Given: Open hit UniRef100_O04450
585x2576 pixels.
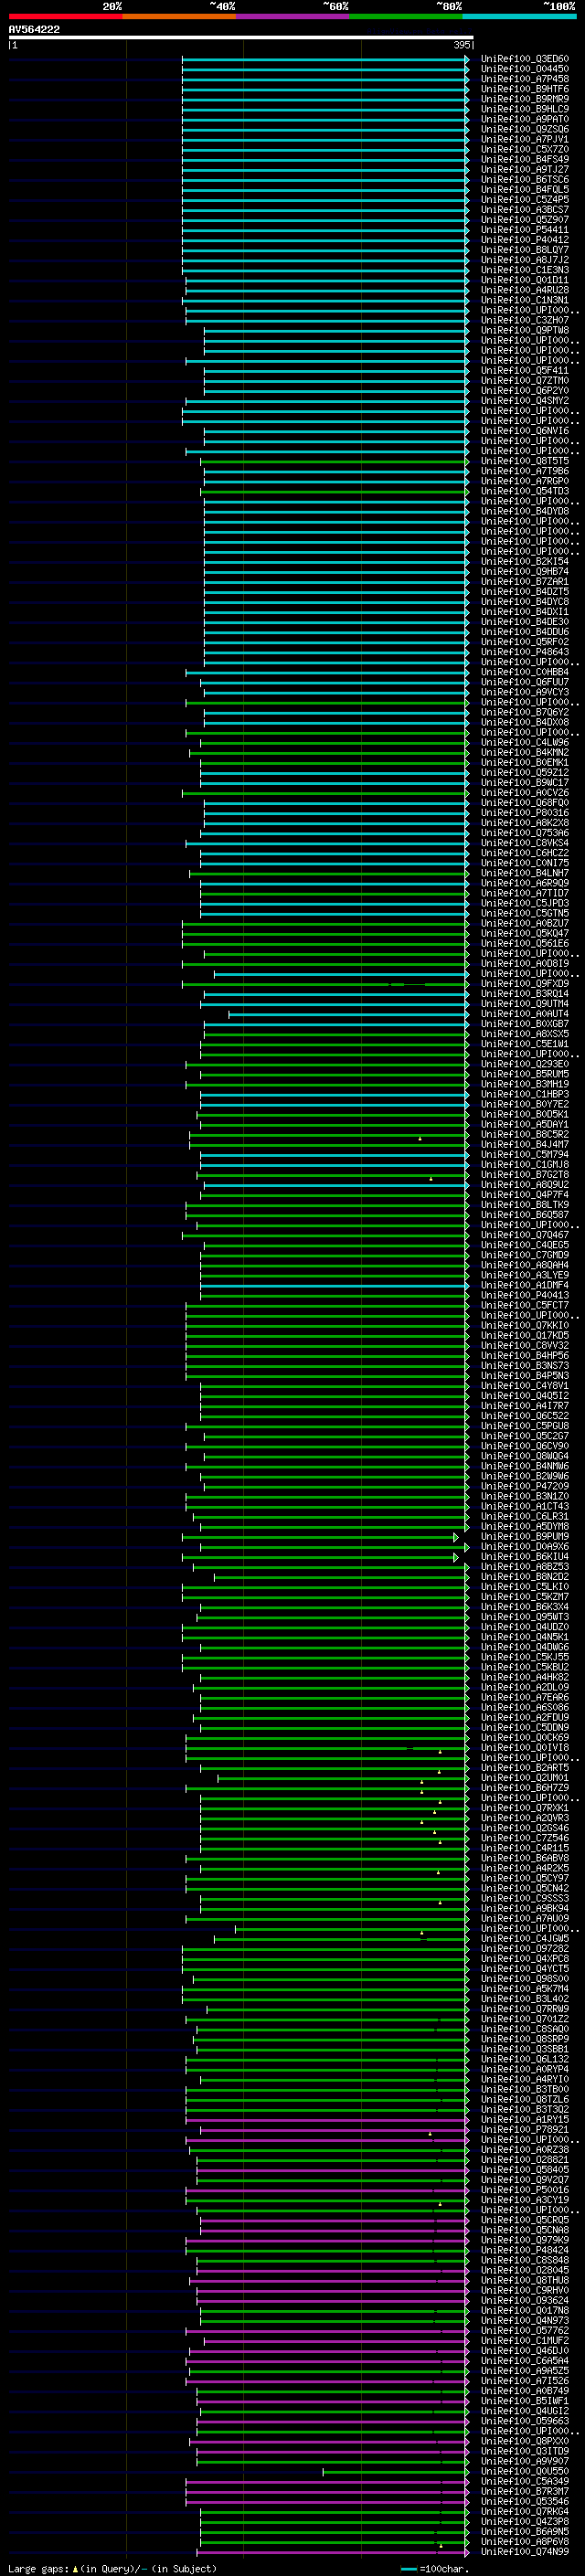Looking at the screenshot, I should [x=525, y=69].
